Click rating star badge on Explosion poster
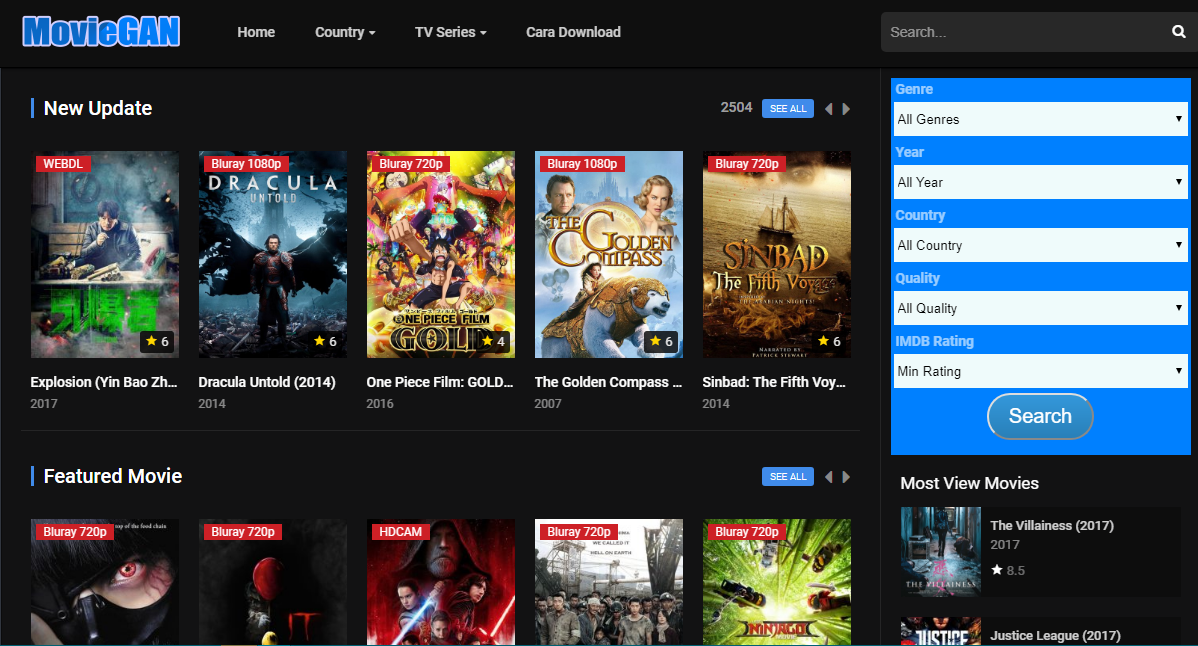Screen dimensions: 1198x646 [x=157, y=341]
